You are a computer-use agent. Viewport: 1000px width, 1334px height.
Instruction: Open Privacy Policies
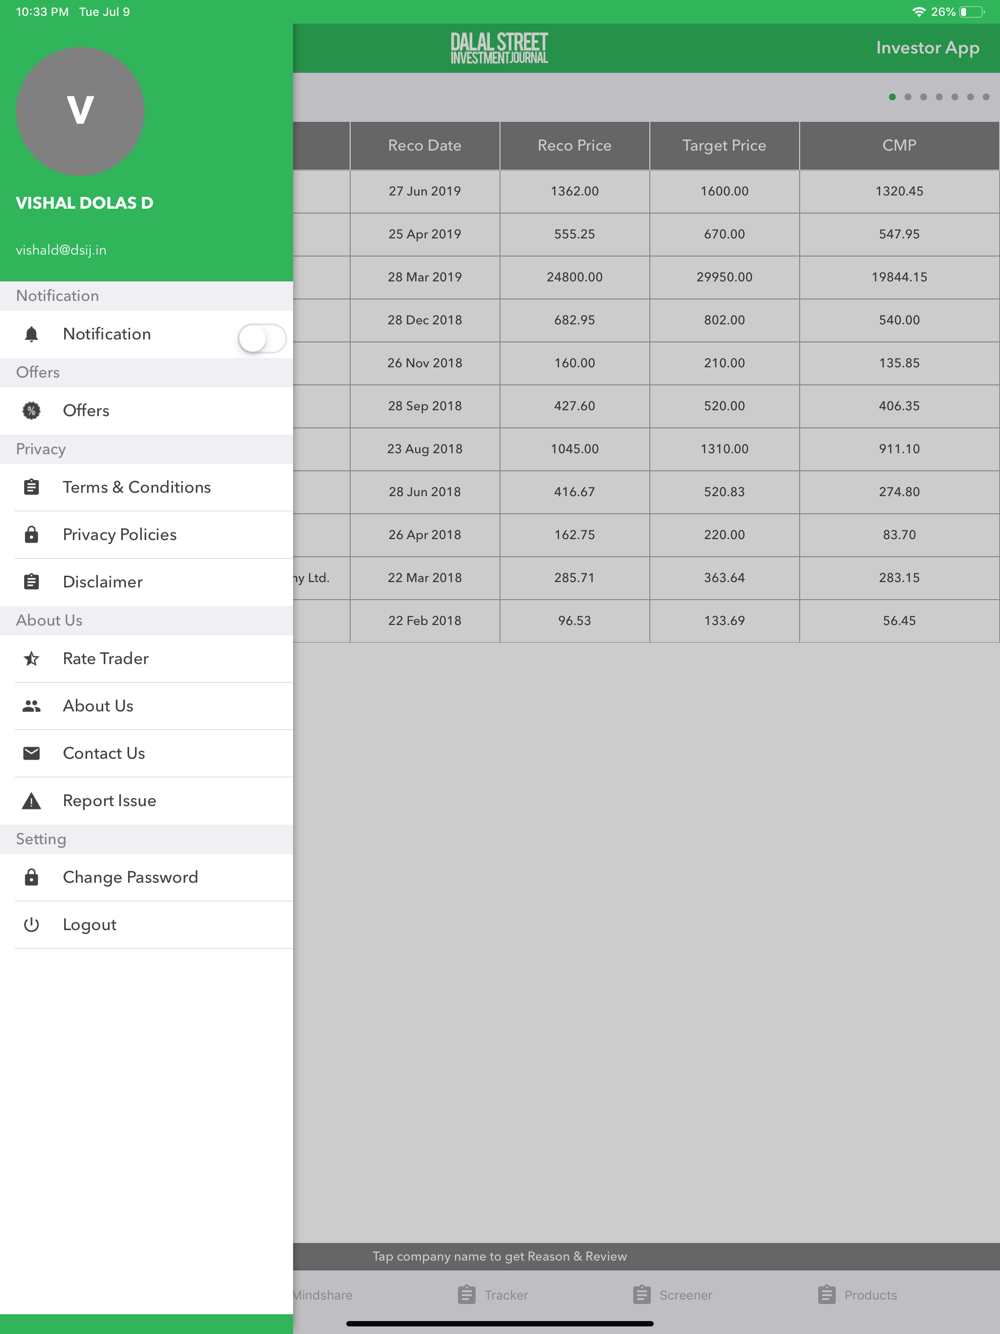click(146, 535)
